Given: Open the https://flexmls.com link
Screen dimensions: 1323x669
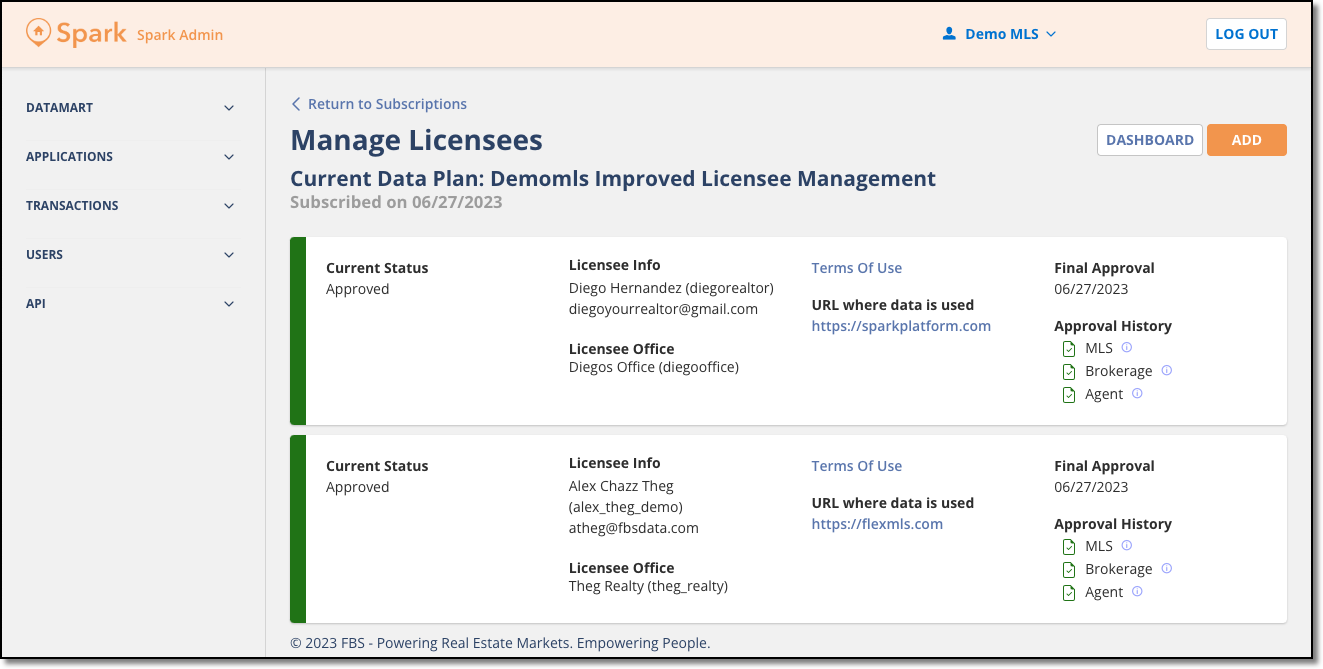Looking at the screenshot, I should click(877, 524).
